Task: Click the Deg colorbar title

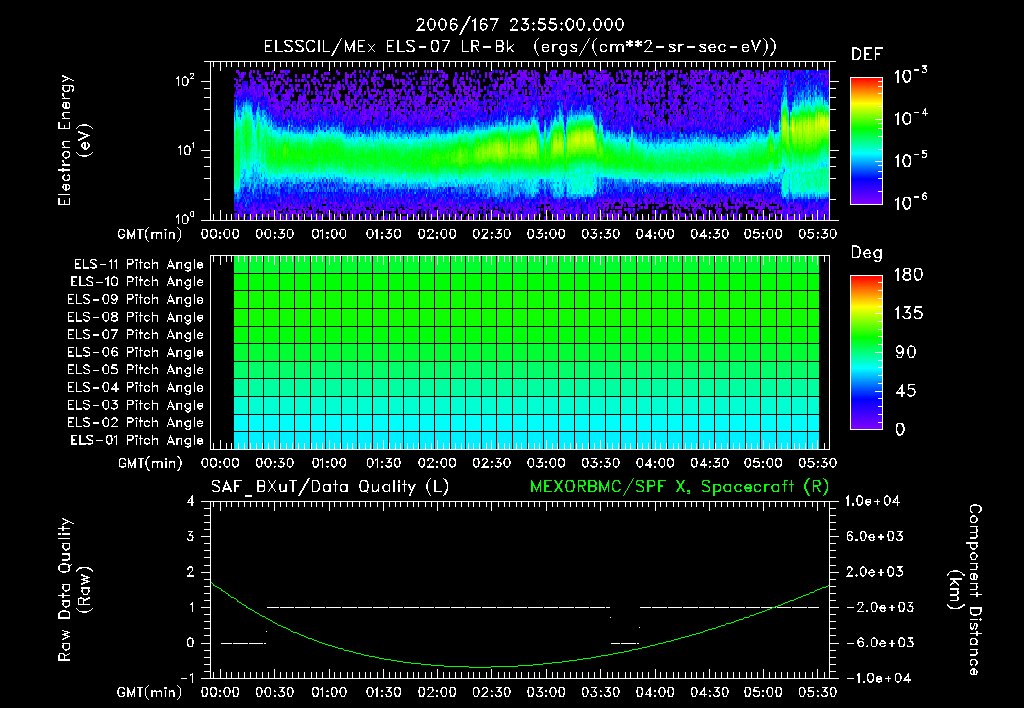Action: 866,253
